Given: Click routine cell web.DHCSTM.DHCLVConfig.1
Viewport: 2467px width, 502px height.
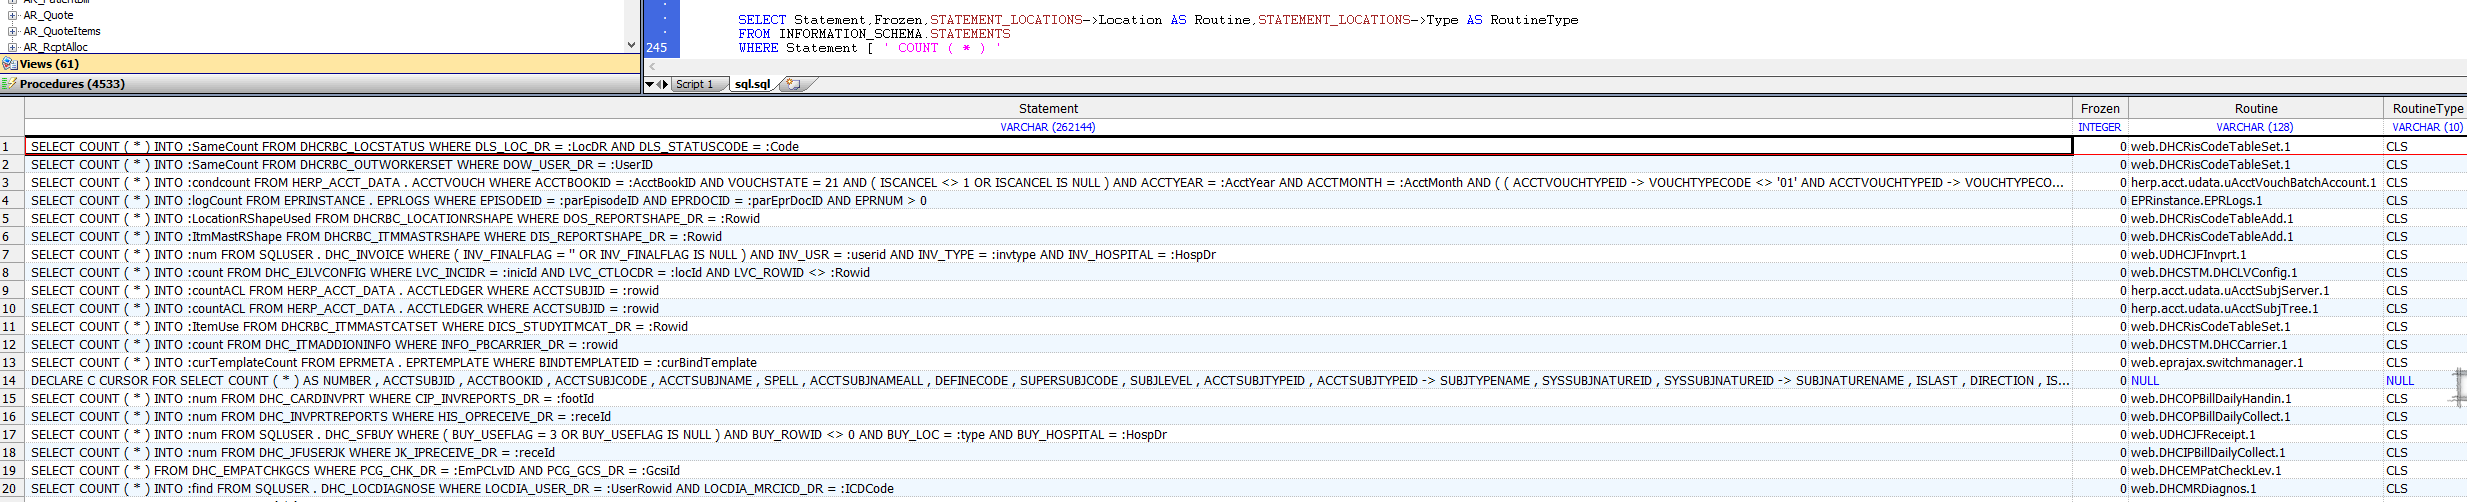Looking at the screenshot, I should (x=2256, y=273).
